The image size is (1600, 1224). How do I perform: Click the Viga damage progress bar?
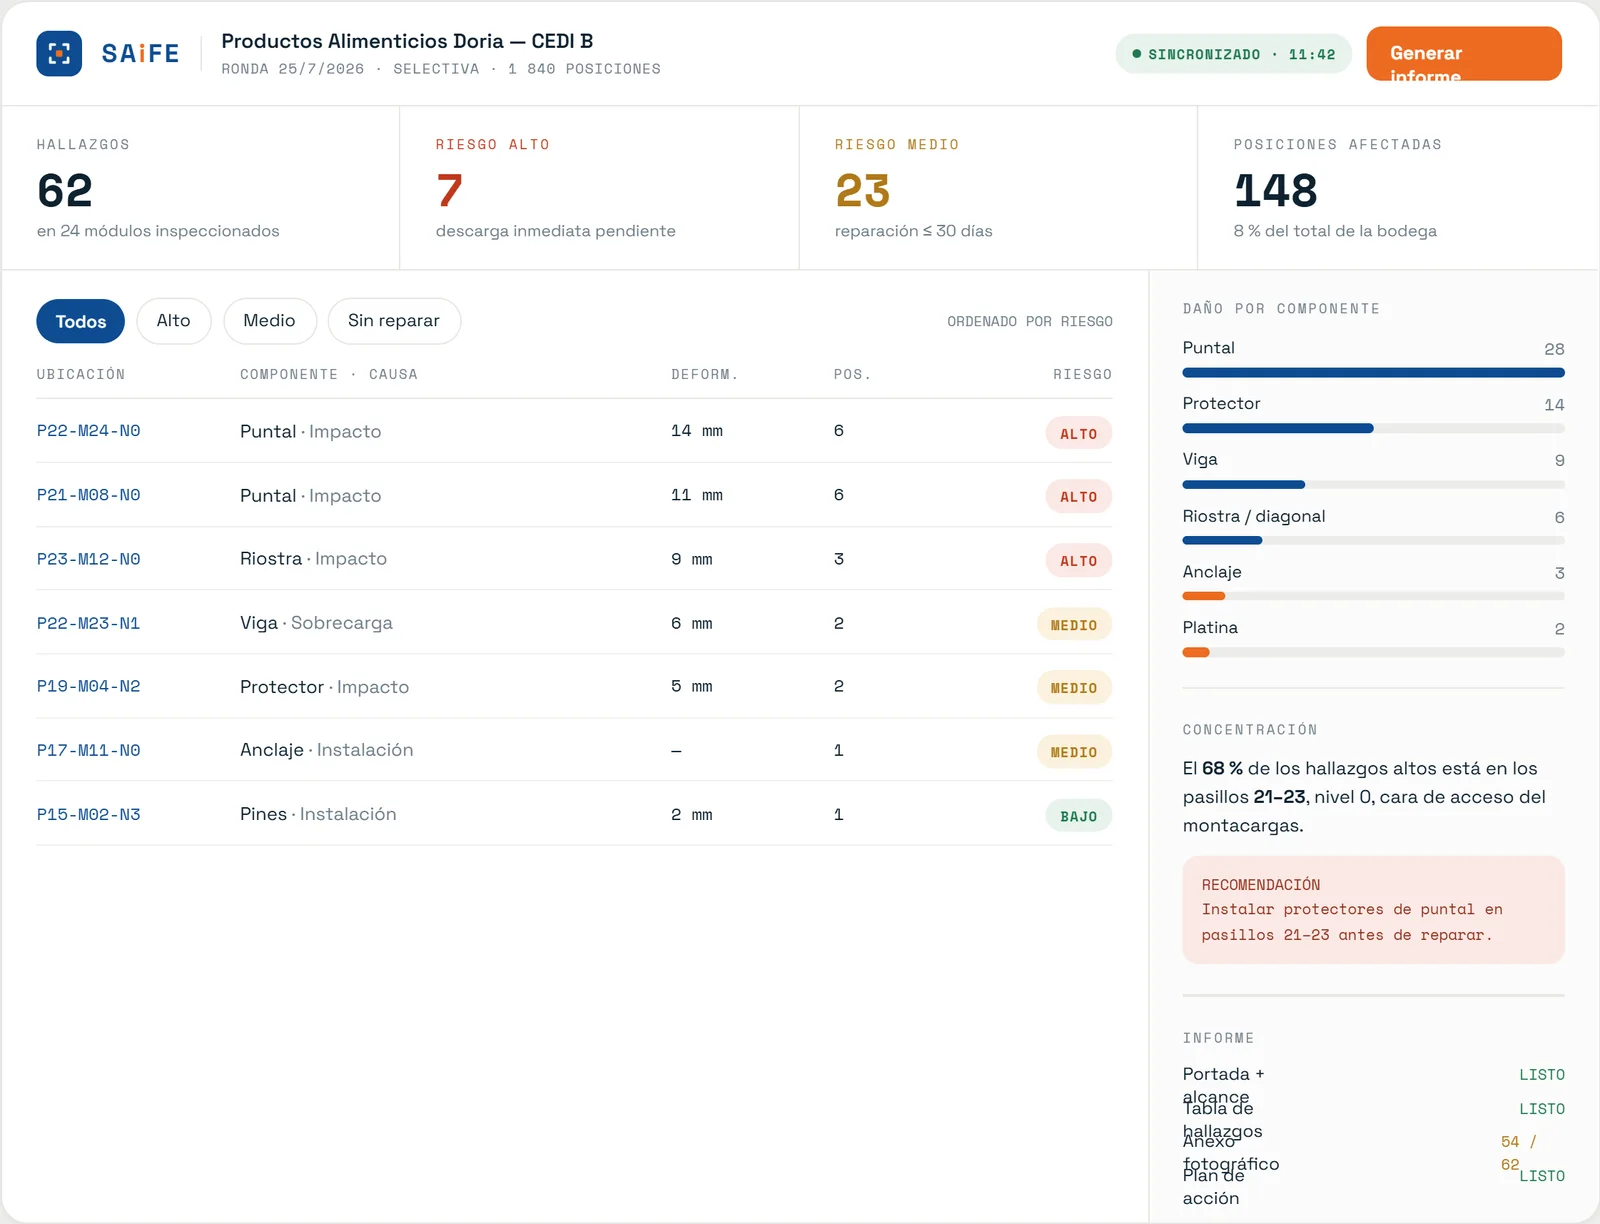1373,484
